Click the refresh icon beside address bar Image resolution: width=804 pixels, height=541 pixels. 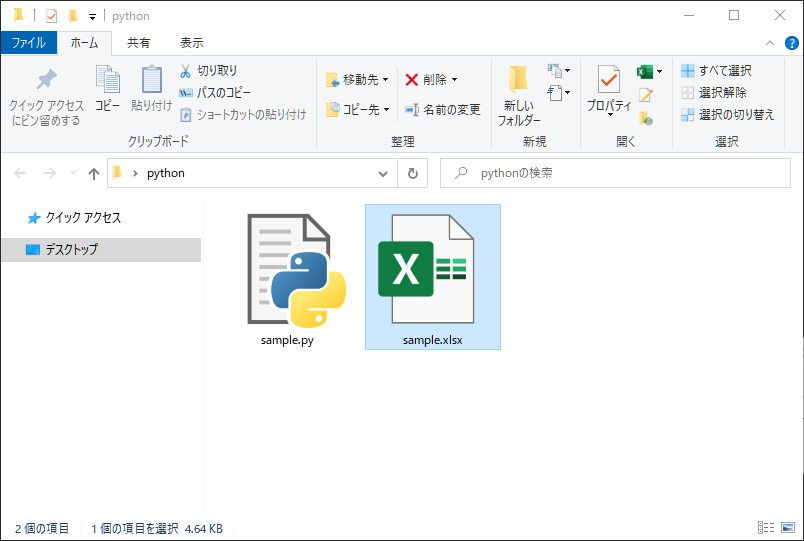(412, 173)
